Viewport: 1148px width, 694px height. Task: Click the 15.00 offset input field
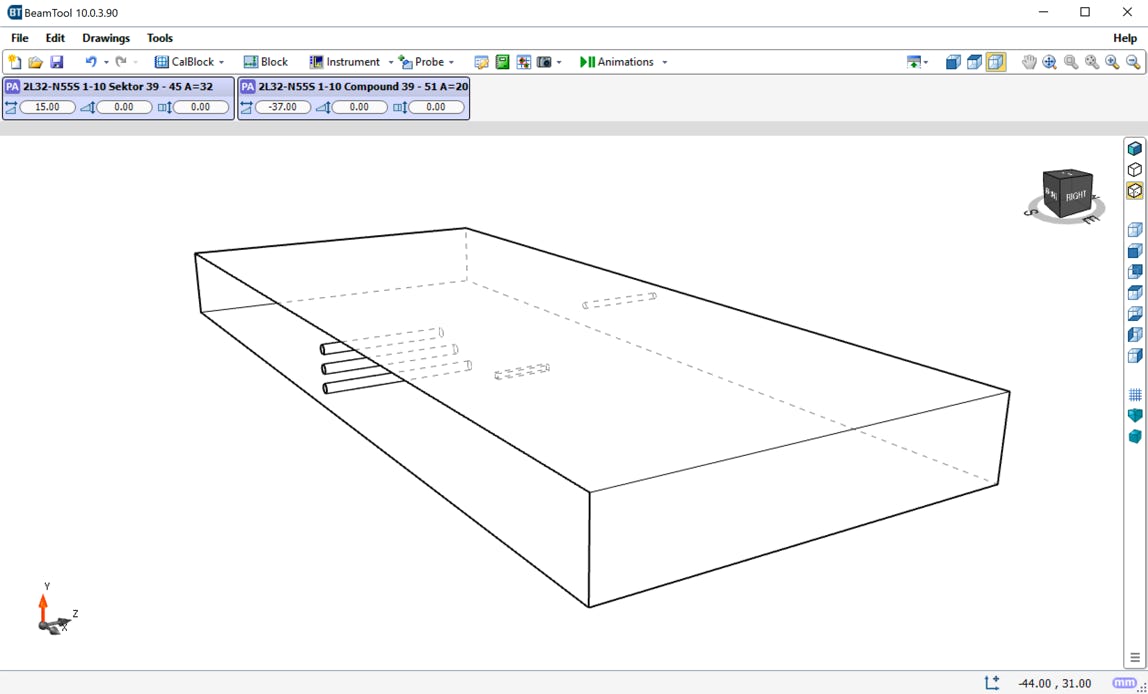tap(47, 107)
